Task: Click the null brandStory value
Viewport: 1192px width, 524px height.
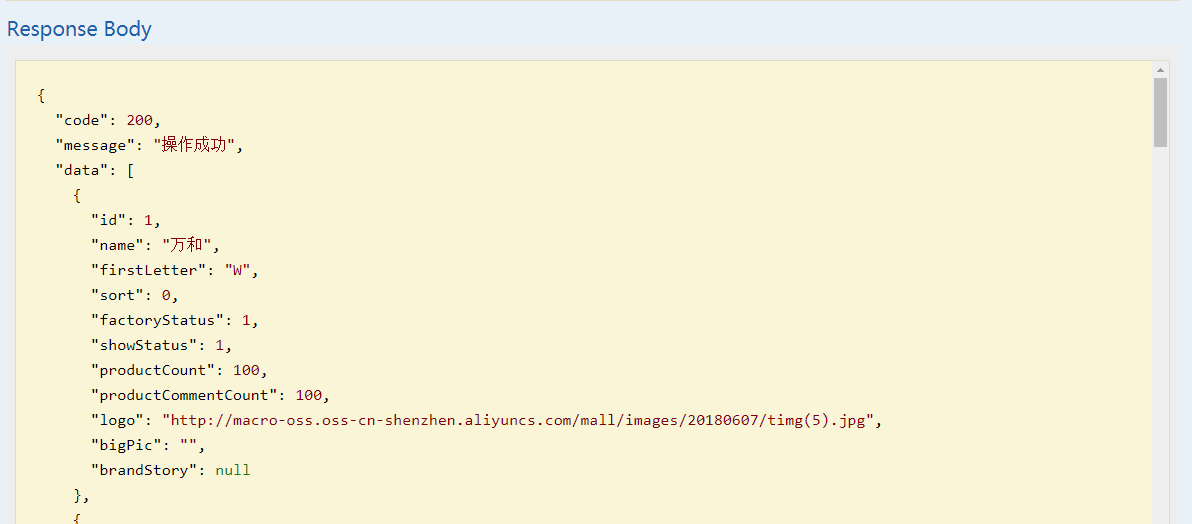Action: coord(233,470)
